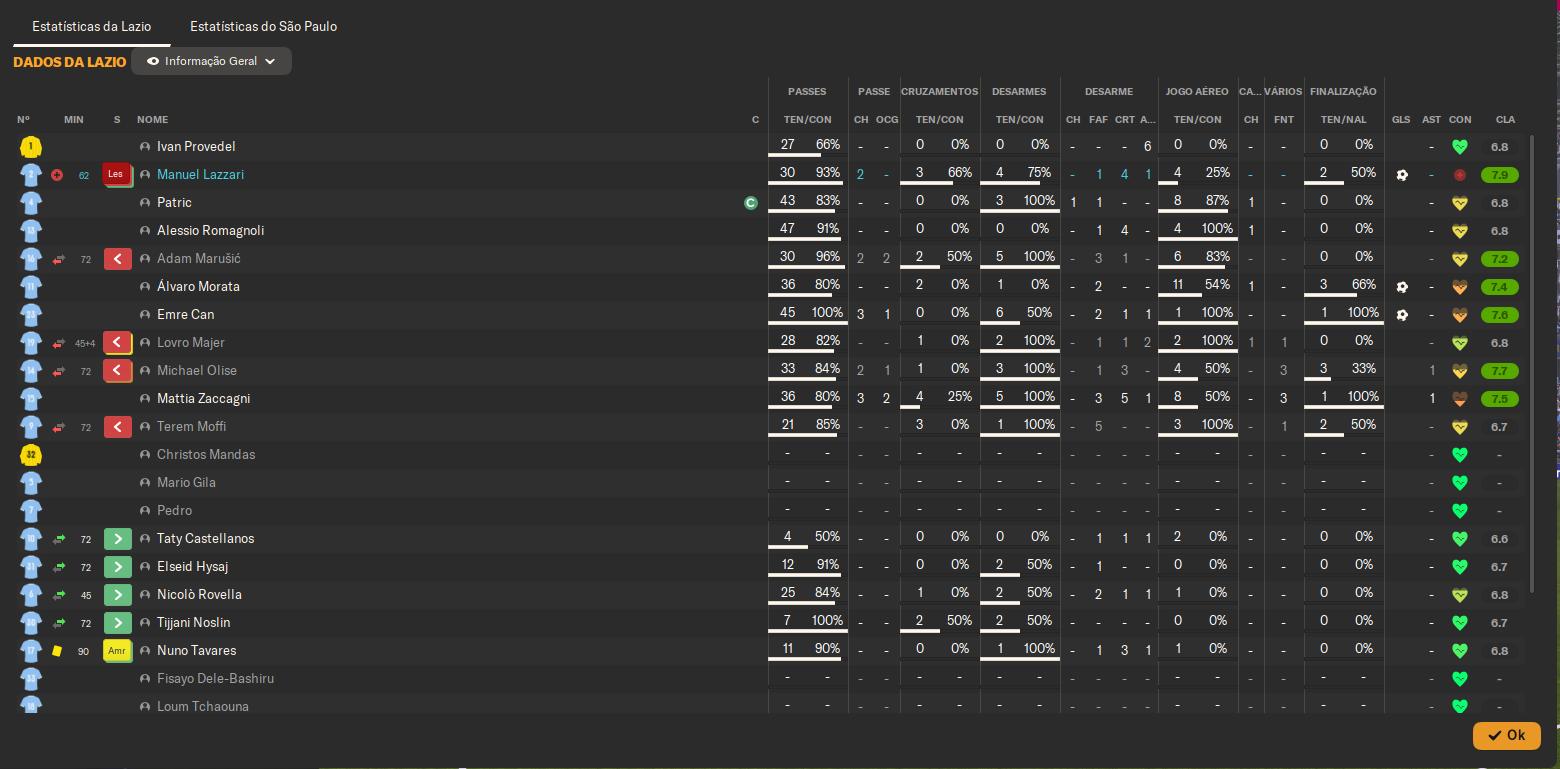
Task: Click Emre Can's 100% pass completion cell
Action: coord(827,313)
